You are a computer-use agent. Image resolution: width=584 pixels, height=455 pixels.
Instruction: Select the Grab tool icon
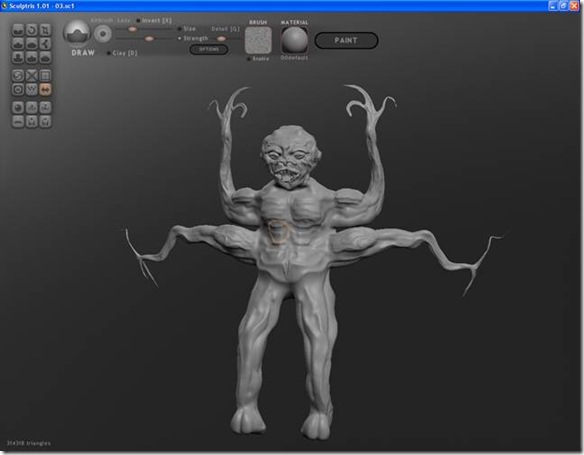point(45,44)
